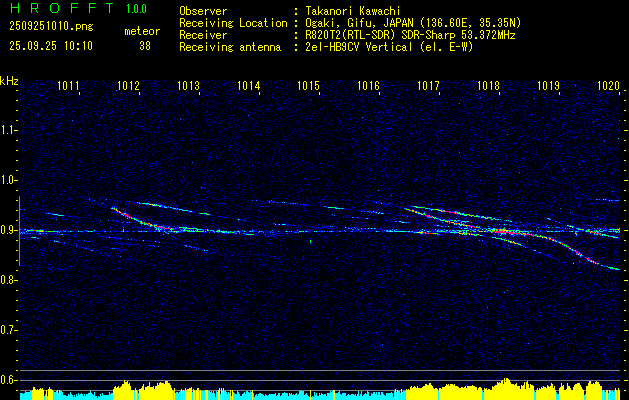Click the observer name Takanori Kawachi
This screenshot has height=400, width=629.
click(353, 11)
